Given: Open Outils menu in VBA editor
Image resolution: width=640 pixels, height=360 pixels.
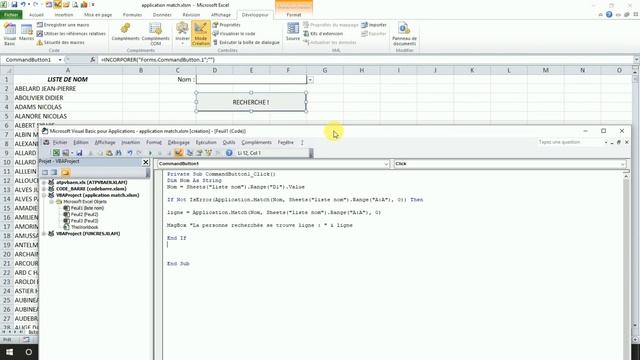Looking at the screenshot, I should tap(229, 142).
